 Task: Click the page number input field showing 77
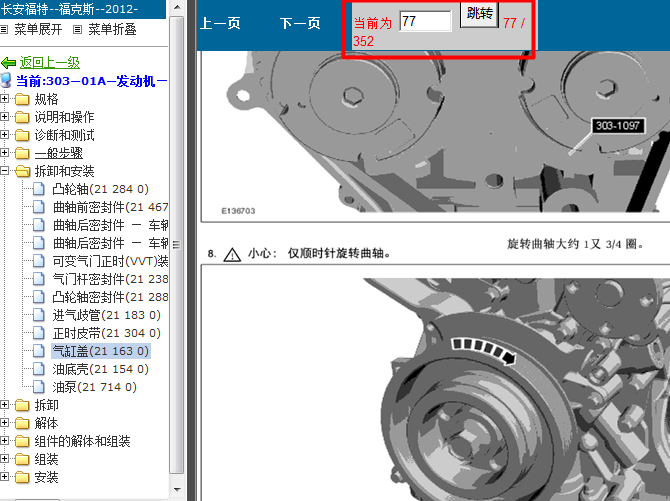pos(425,21)
